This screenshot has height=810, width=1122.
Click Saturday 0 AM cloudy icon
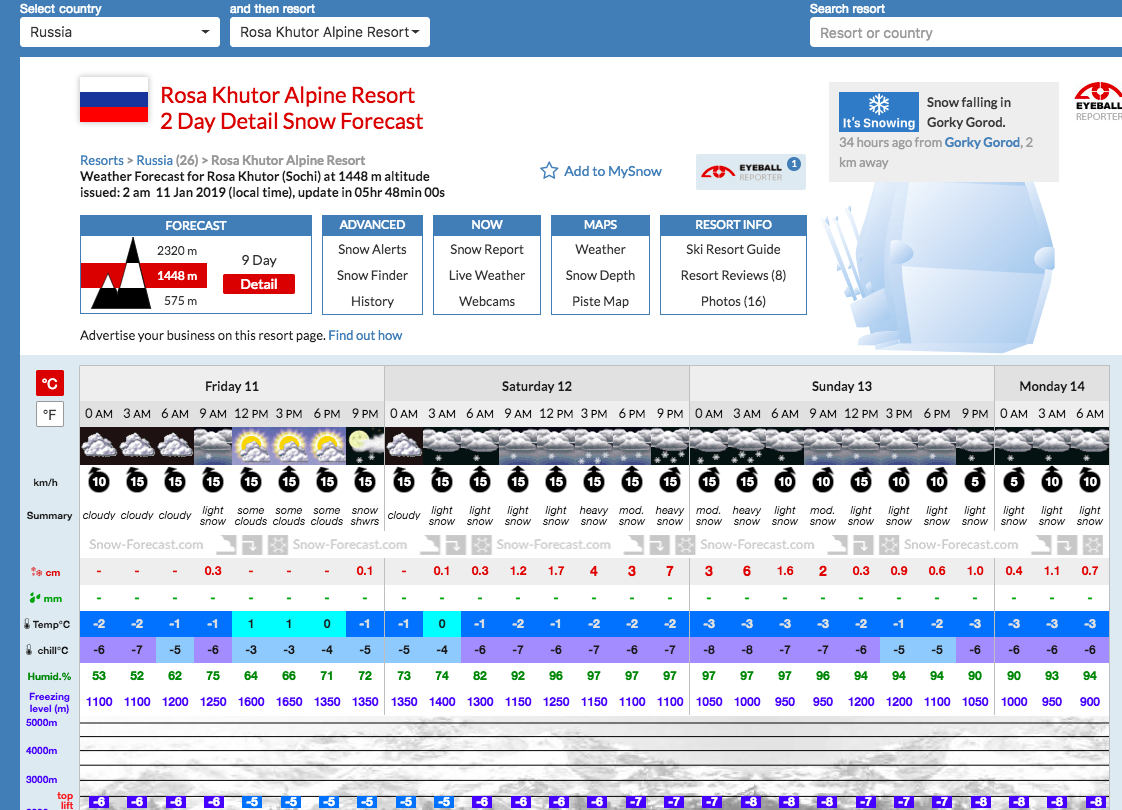coord(404,445)
